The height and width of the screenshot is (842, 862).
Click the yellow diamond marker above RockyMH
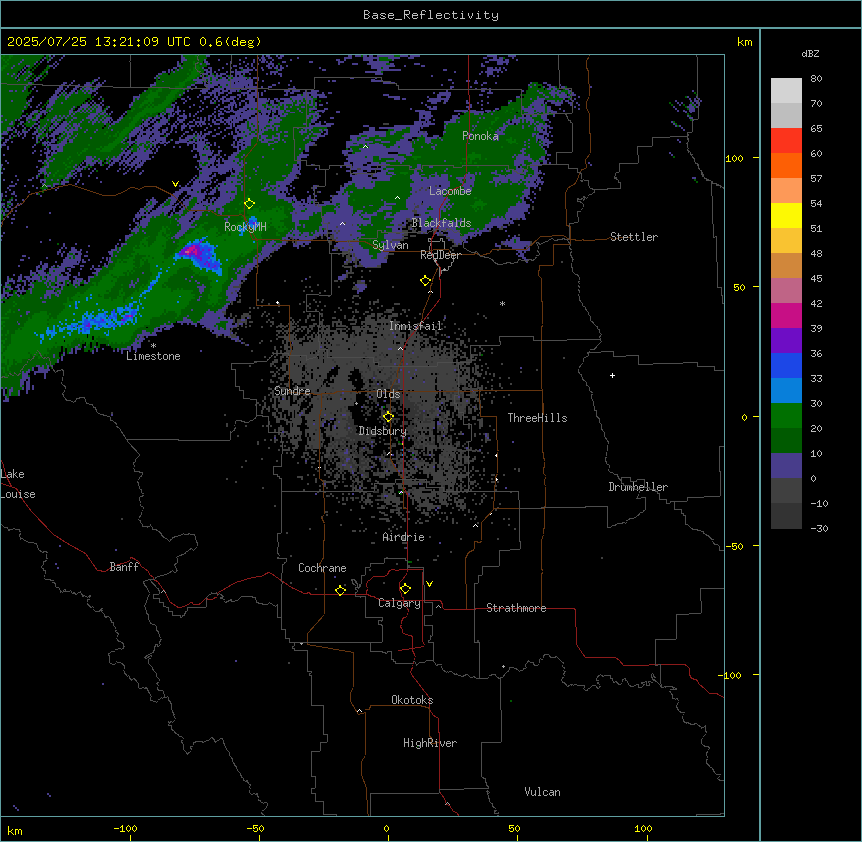(x=249, y=204)
